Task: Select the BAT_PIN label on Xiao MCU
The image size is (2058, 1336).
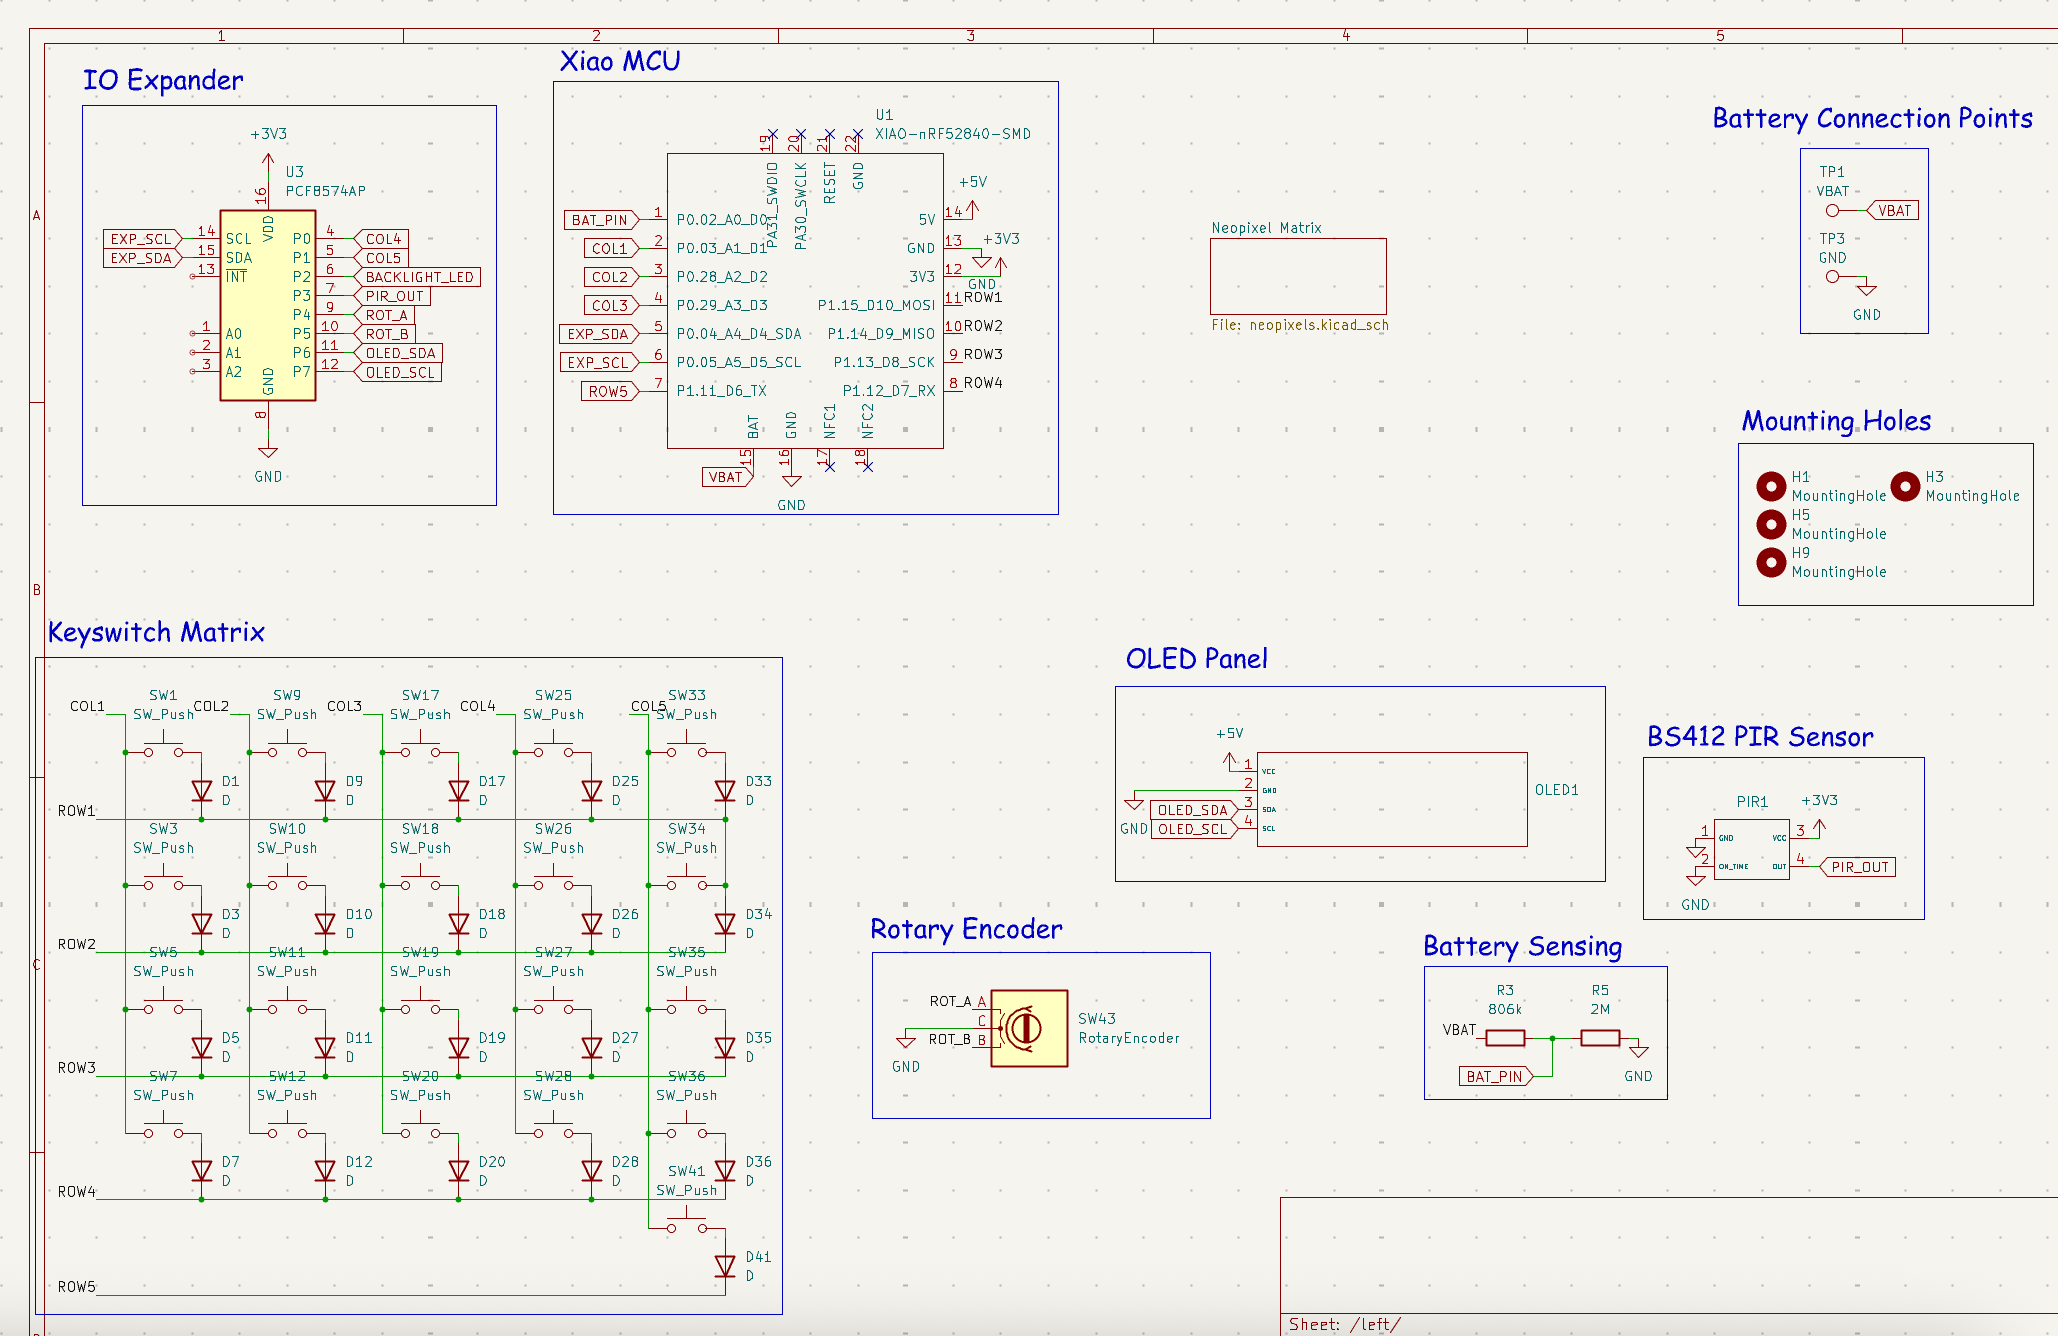Action: (601, 220)
